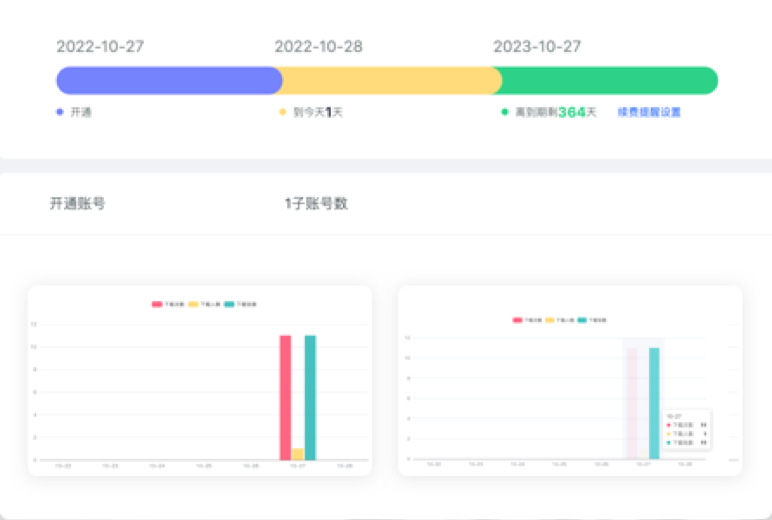Image resolution: width=772 pixels, height=520 pixels.
Task: Select the 2022-10-28 date text
Action: pos(319,46)
